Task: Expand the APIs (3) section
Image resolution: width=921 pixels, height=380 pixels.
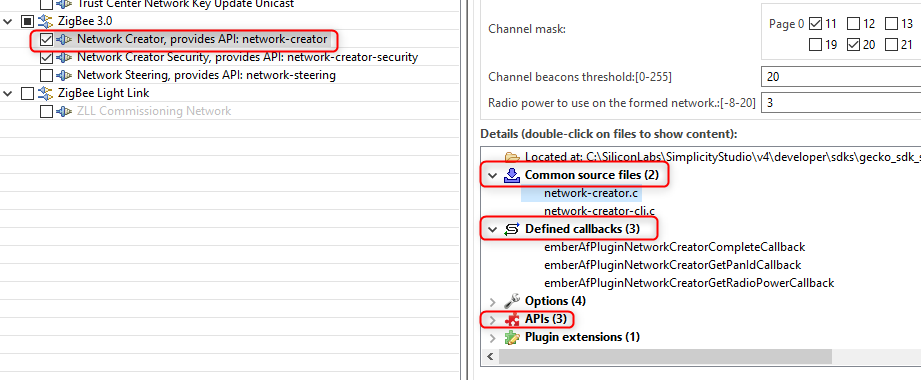Action: (492, 320)
